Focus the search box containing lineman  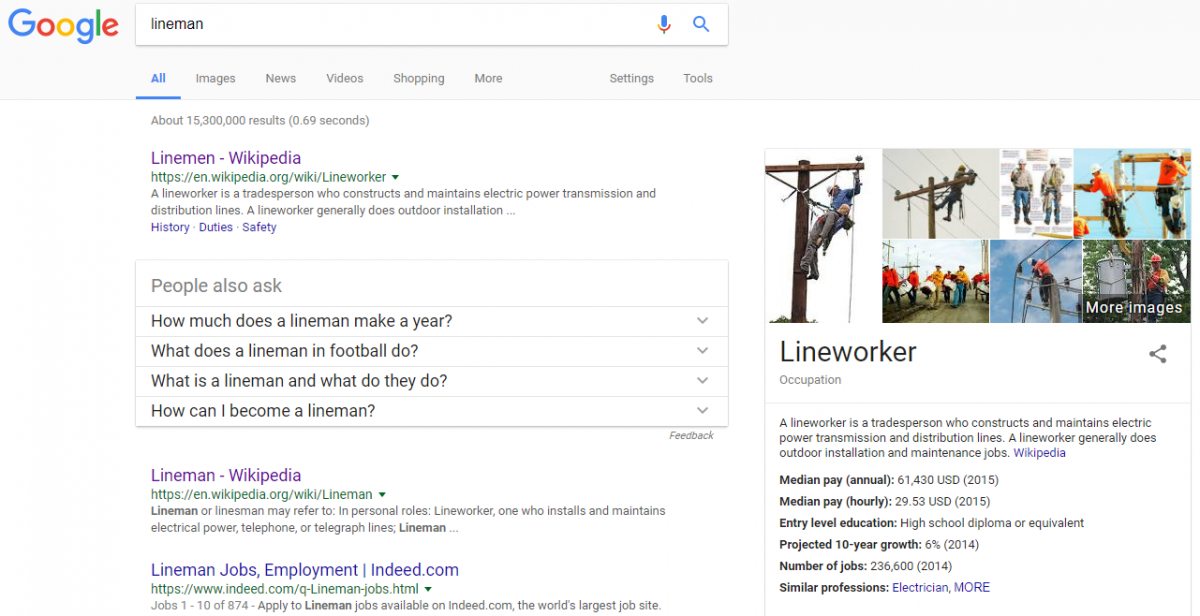click(x=431, y=24)
